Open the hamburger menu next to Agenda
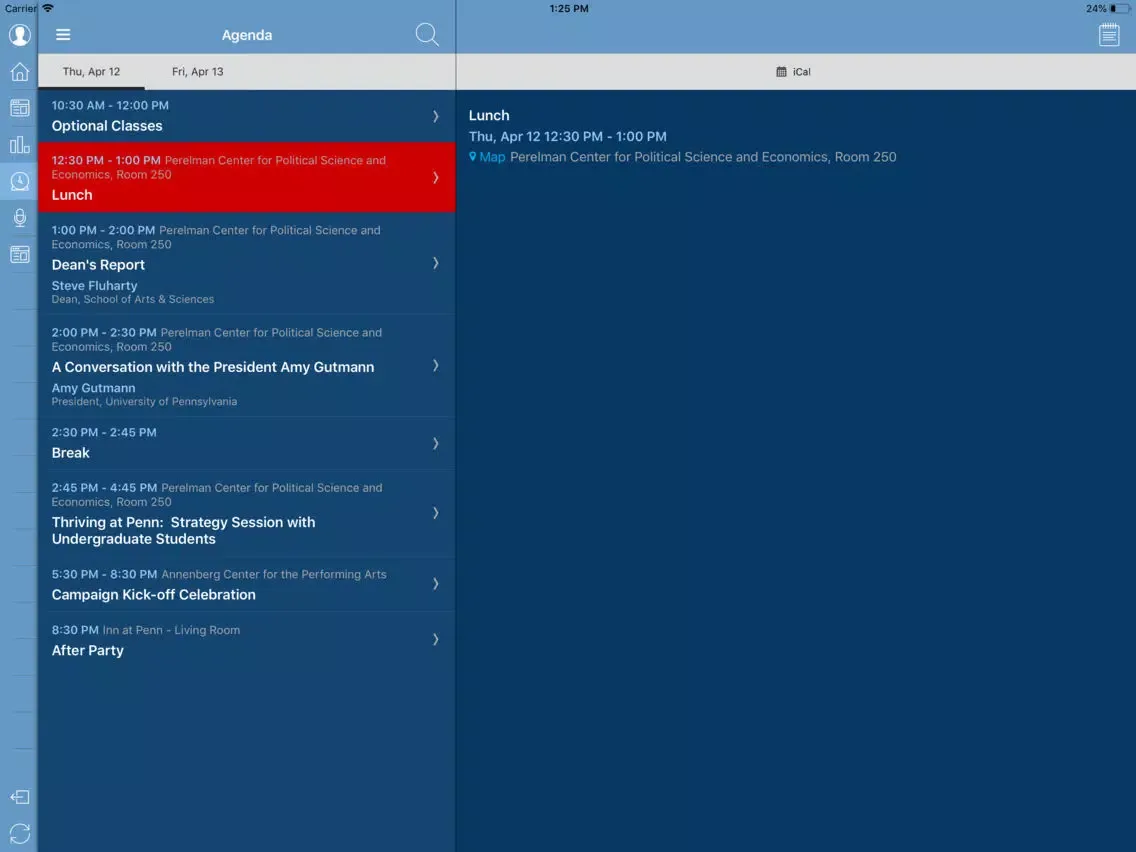This screenshot has height=852, width=1136. tap(63, 35)
